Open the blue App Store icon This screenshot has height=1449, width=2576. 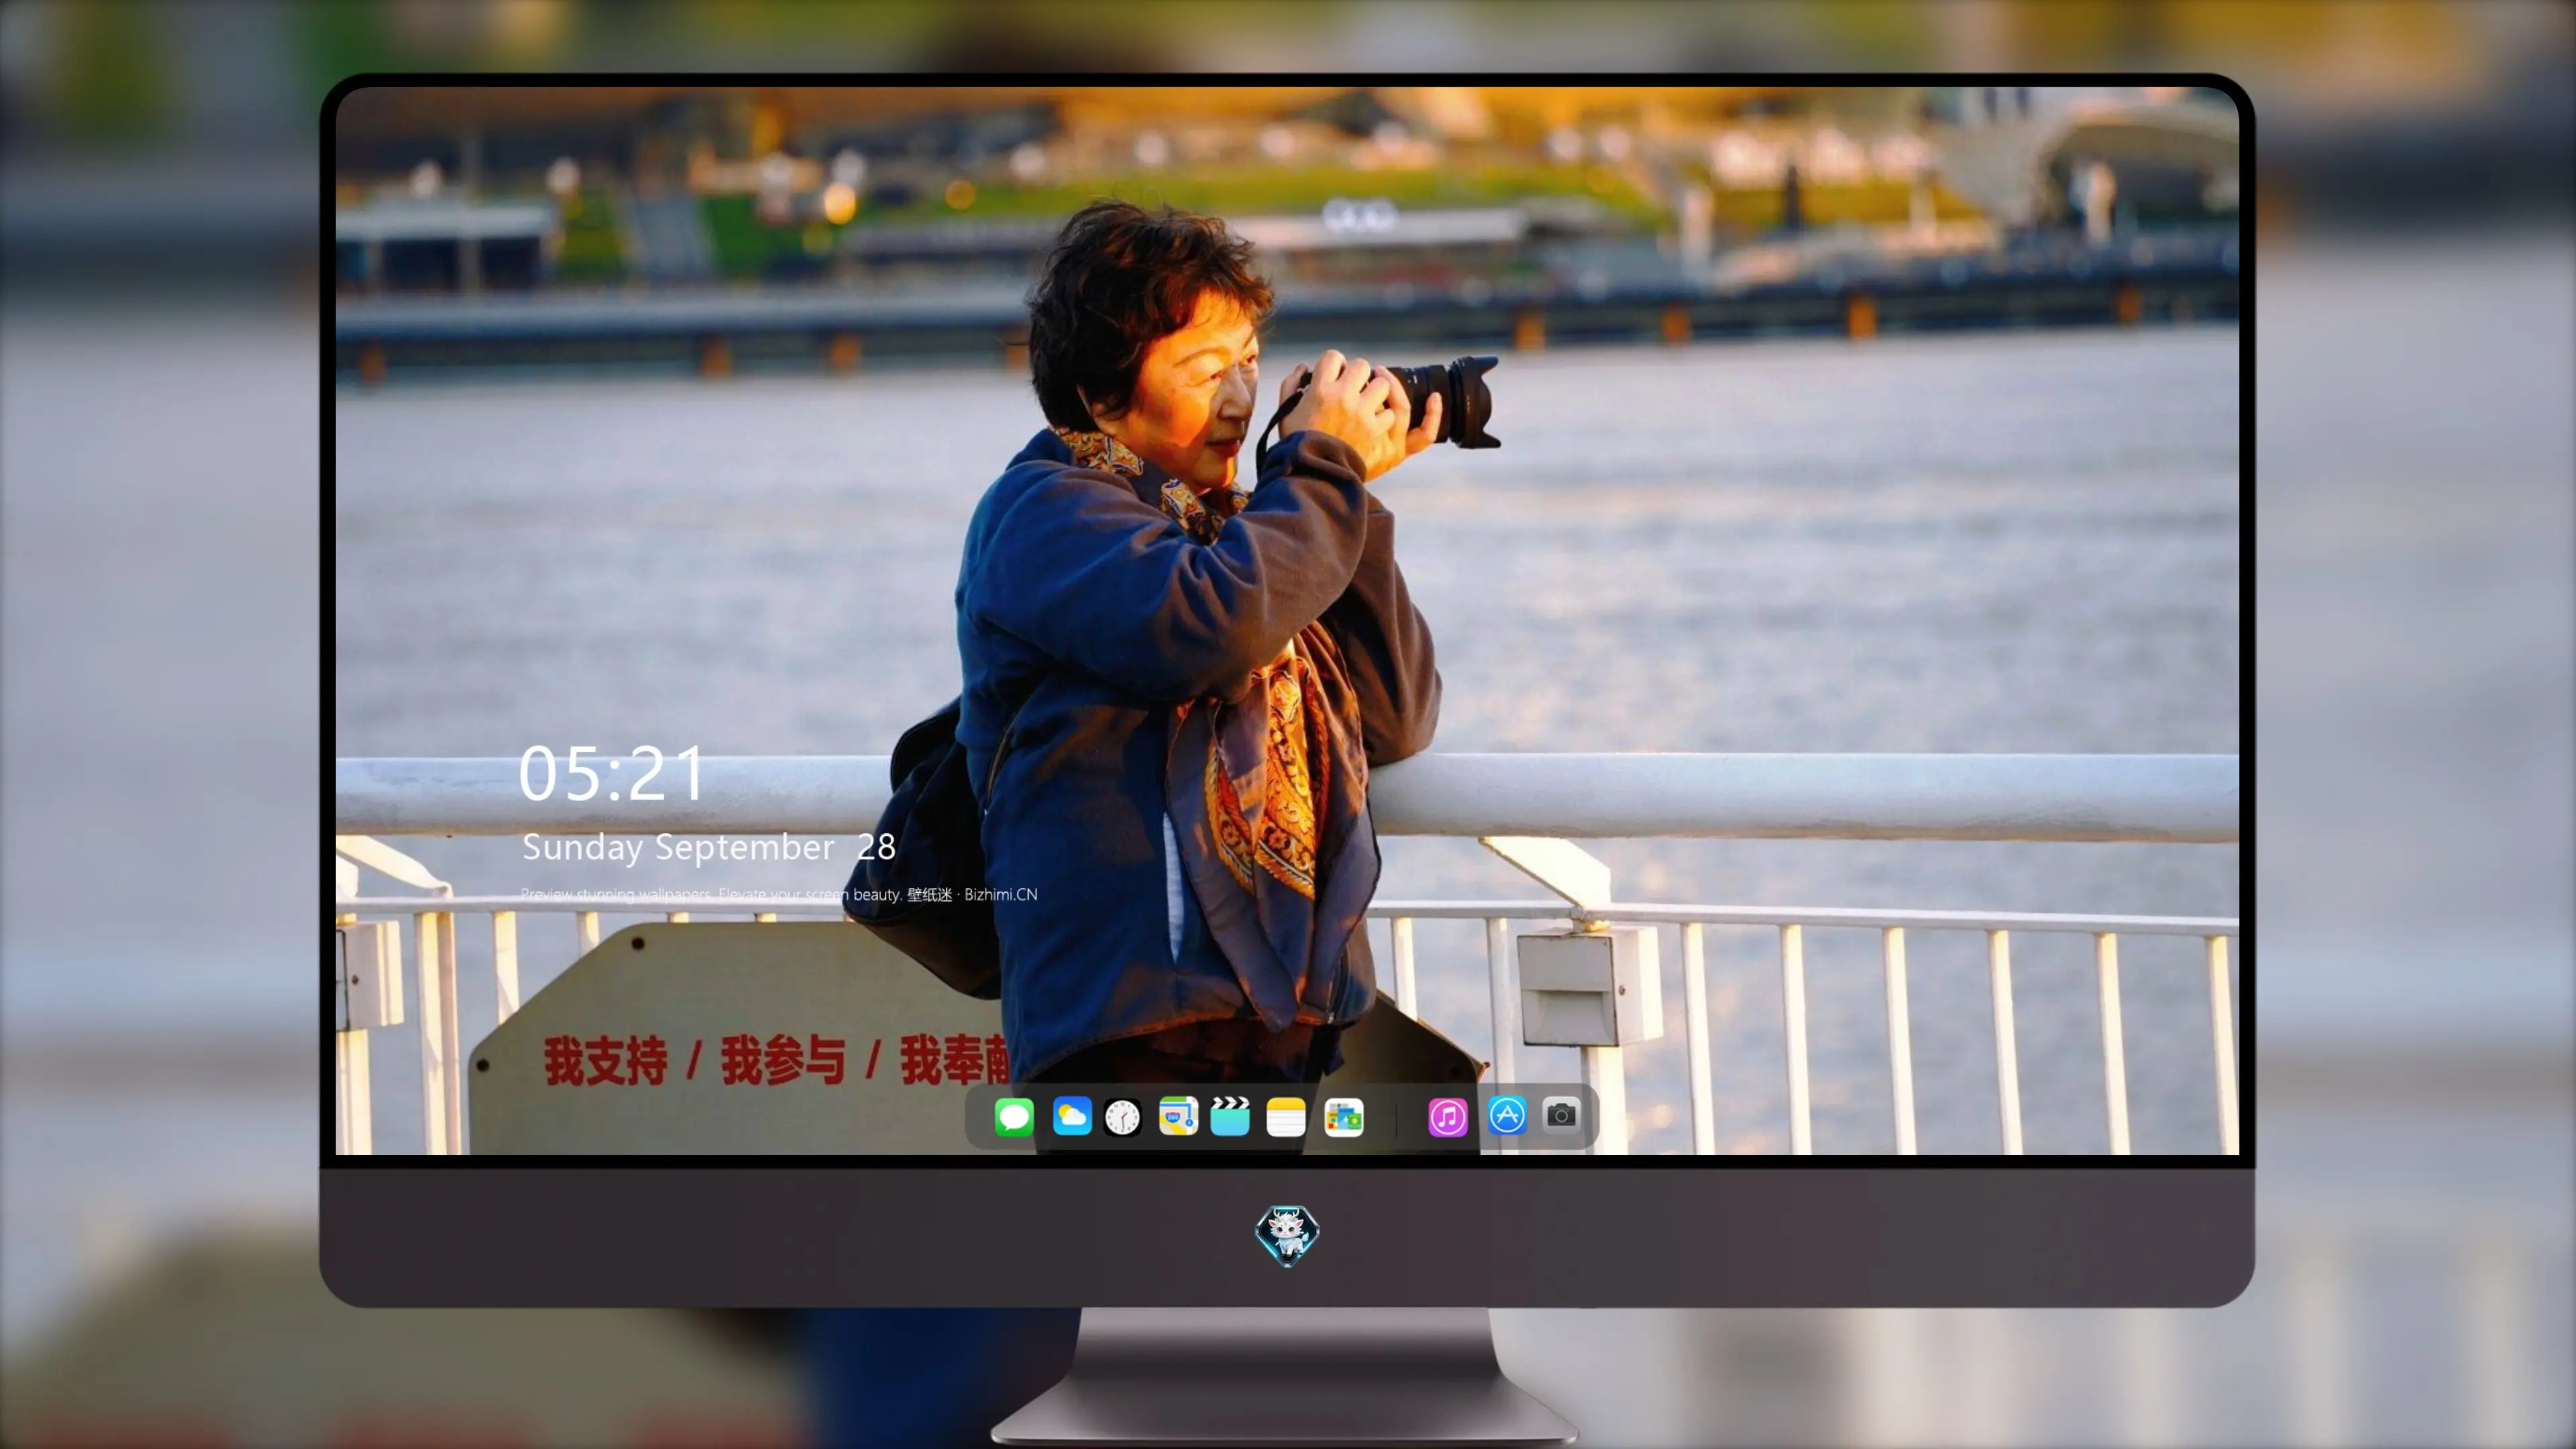[x=1506, y=1115]
